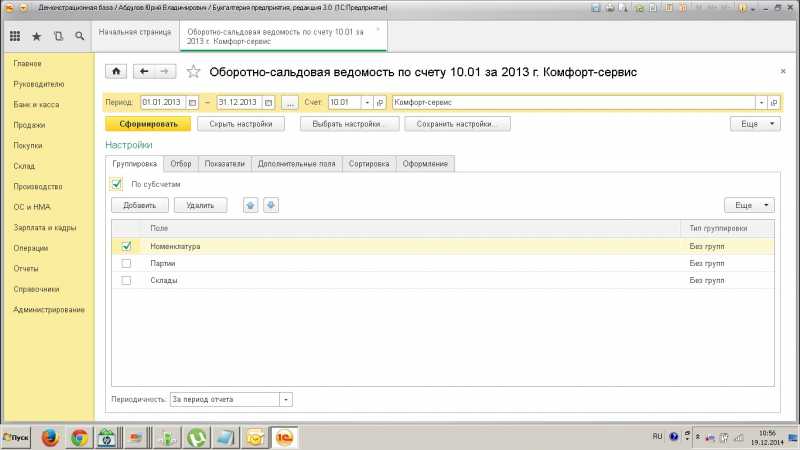Click Выбрать настройки button
The width and height of the screenshot is (800, 450).
click(x=349, y=124)
